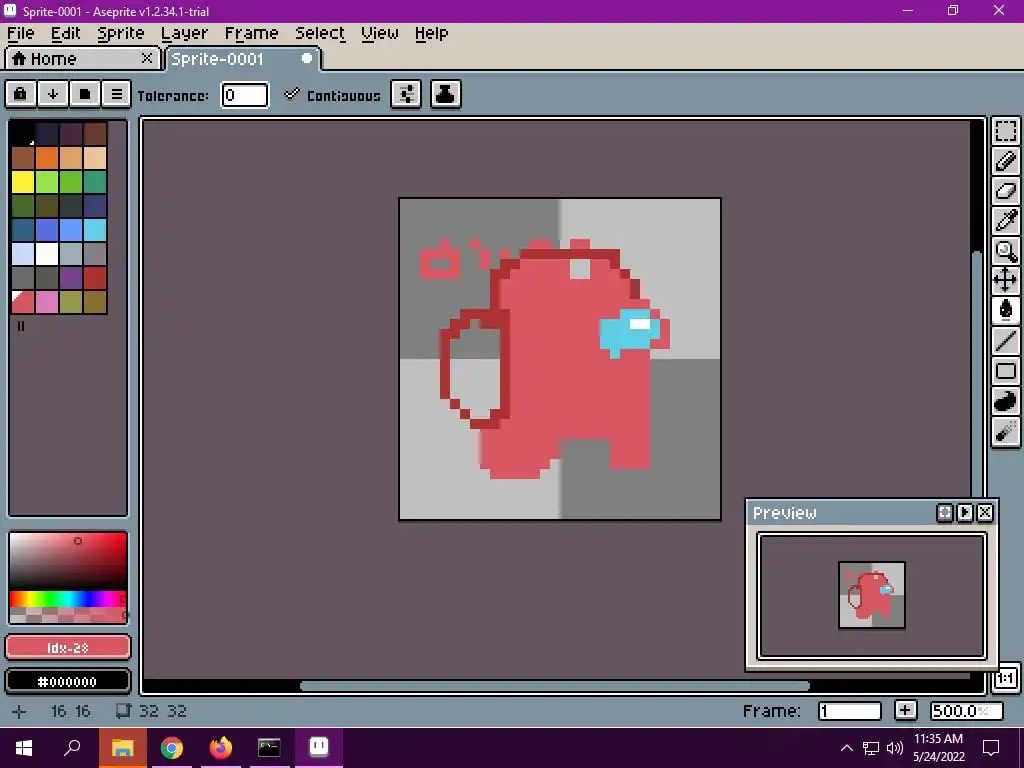
Task: Select the Paint Bucket tool
Action: pos(1006,311)
